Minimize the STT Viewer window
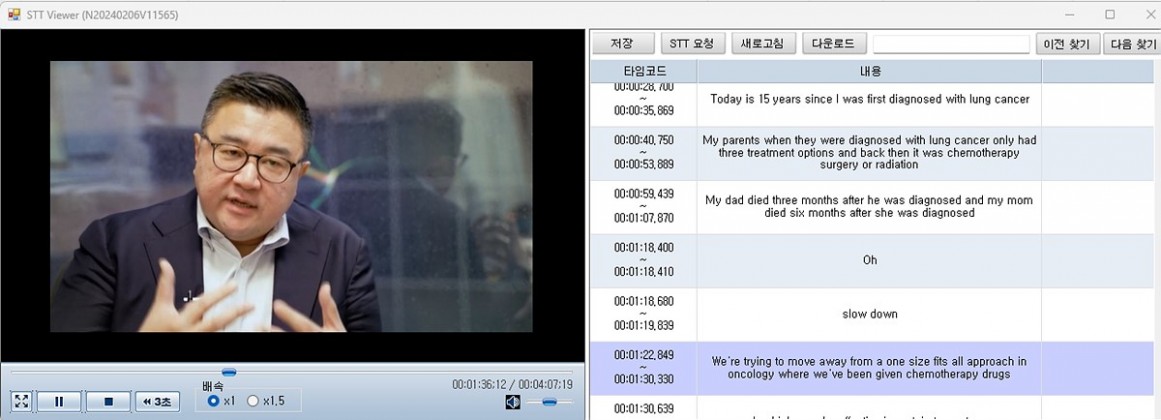This screenshot has height=420, width=1161. pyautogui.click(x=1070, y=14)
